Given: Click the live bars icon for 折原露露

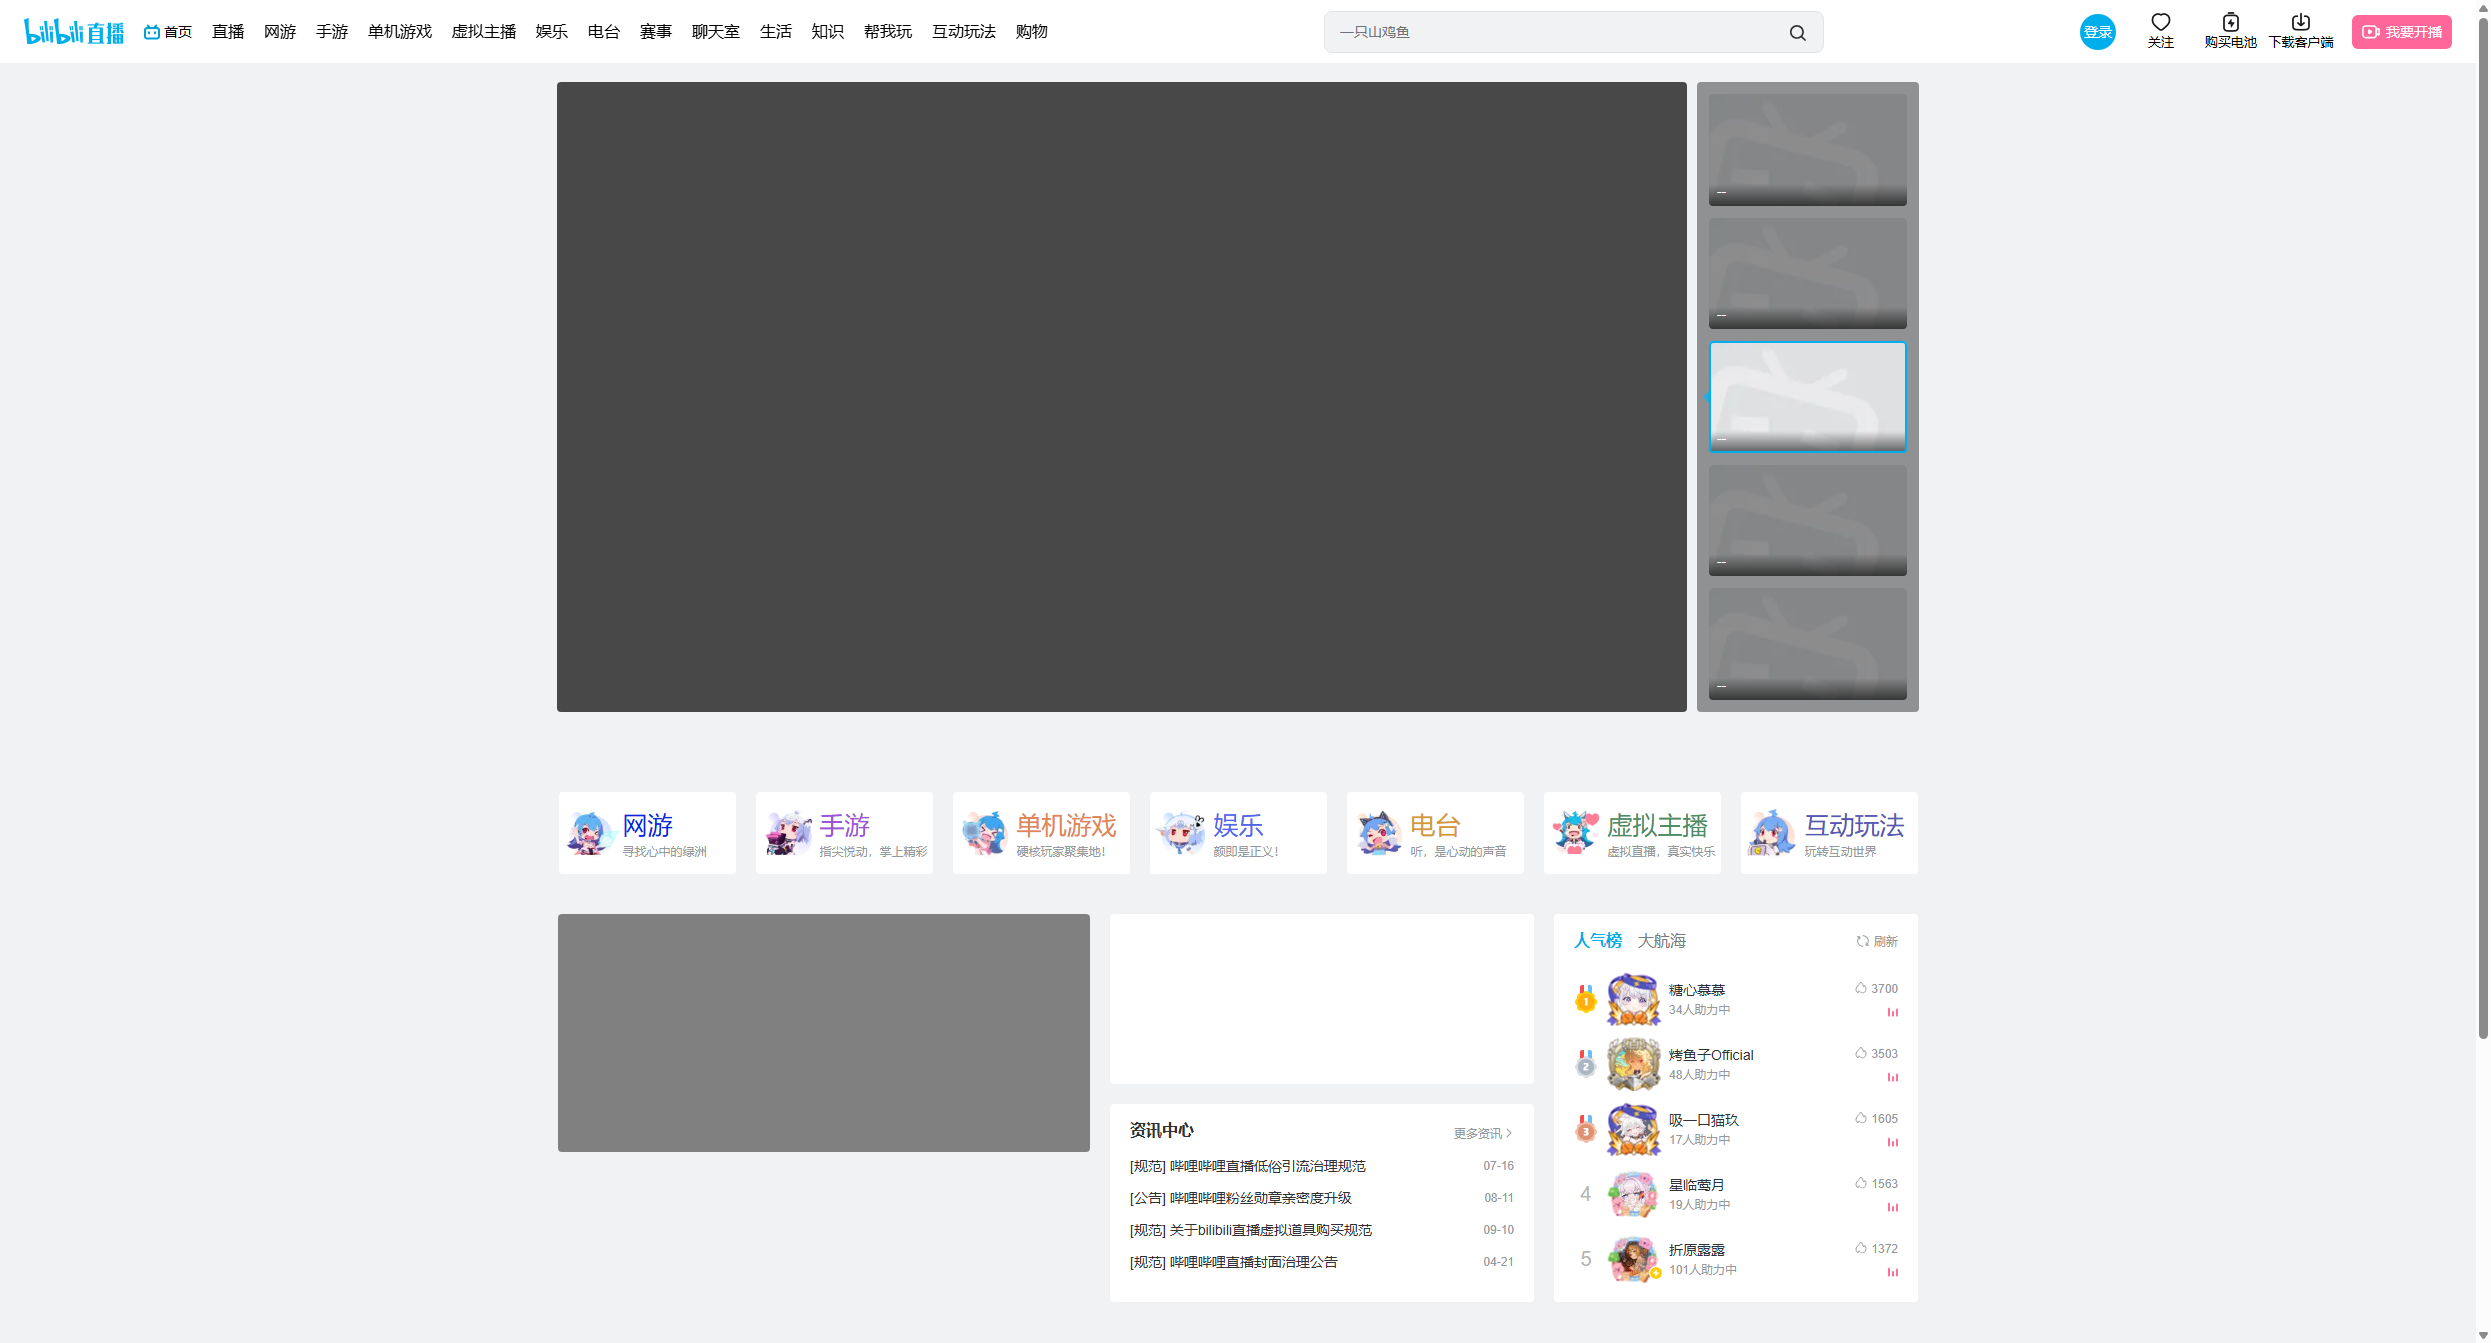Looking at the screenshot, I should pyautogui.click(x=1892, y=1273).
